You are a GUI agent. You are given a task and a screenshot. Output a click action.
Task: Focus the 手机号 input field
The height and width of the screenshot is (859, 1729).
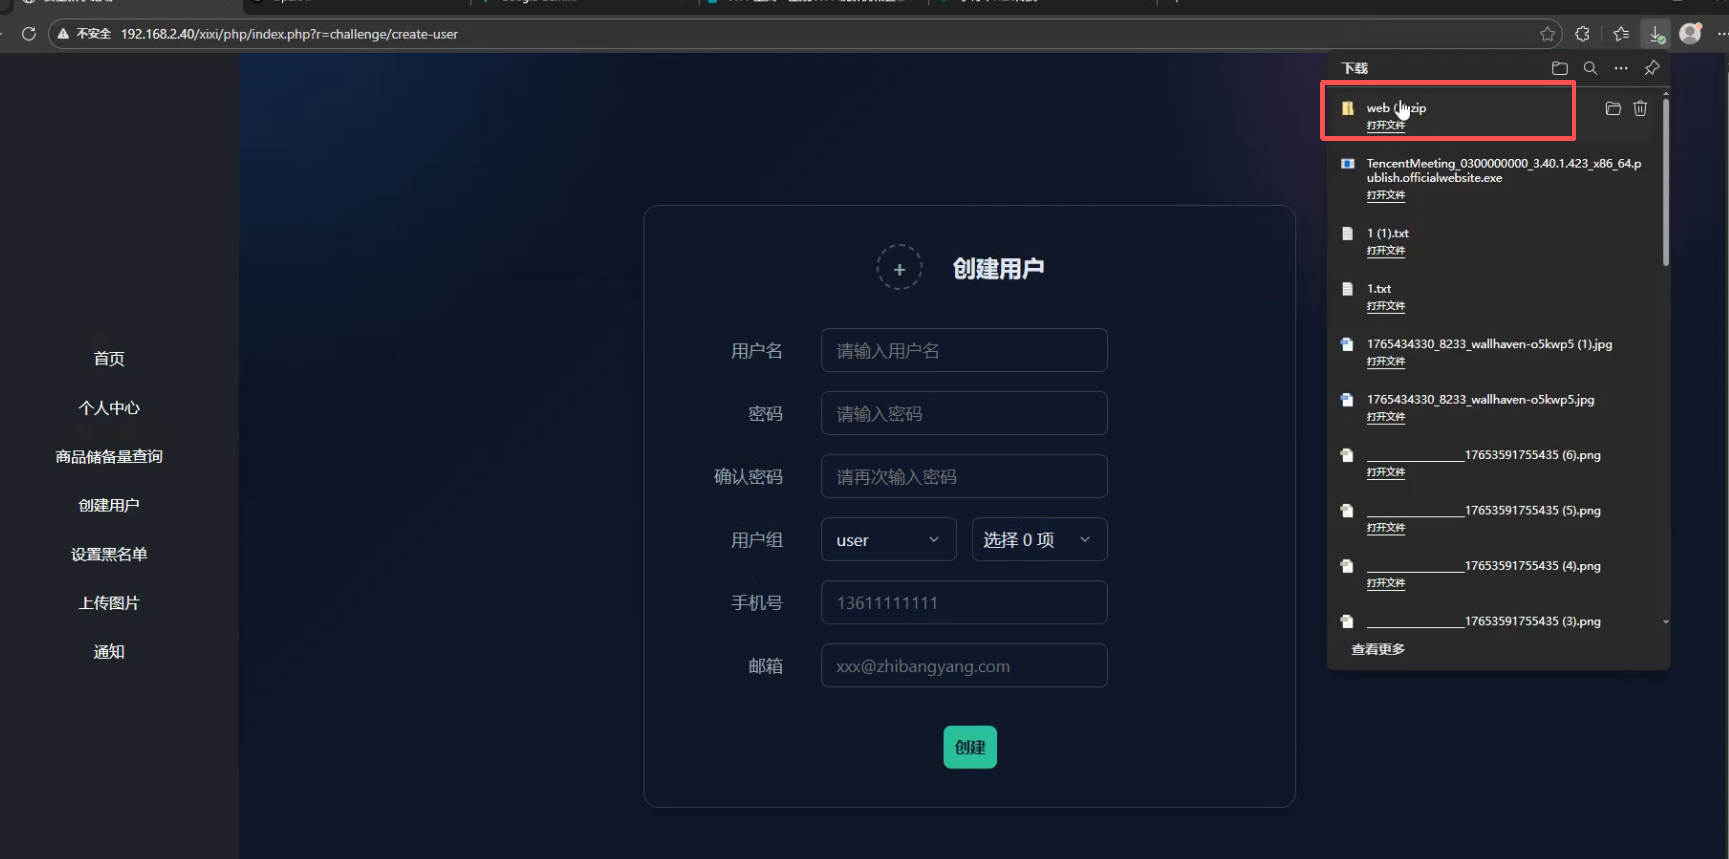click(964, 603)
